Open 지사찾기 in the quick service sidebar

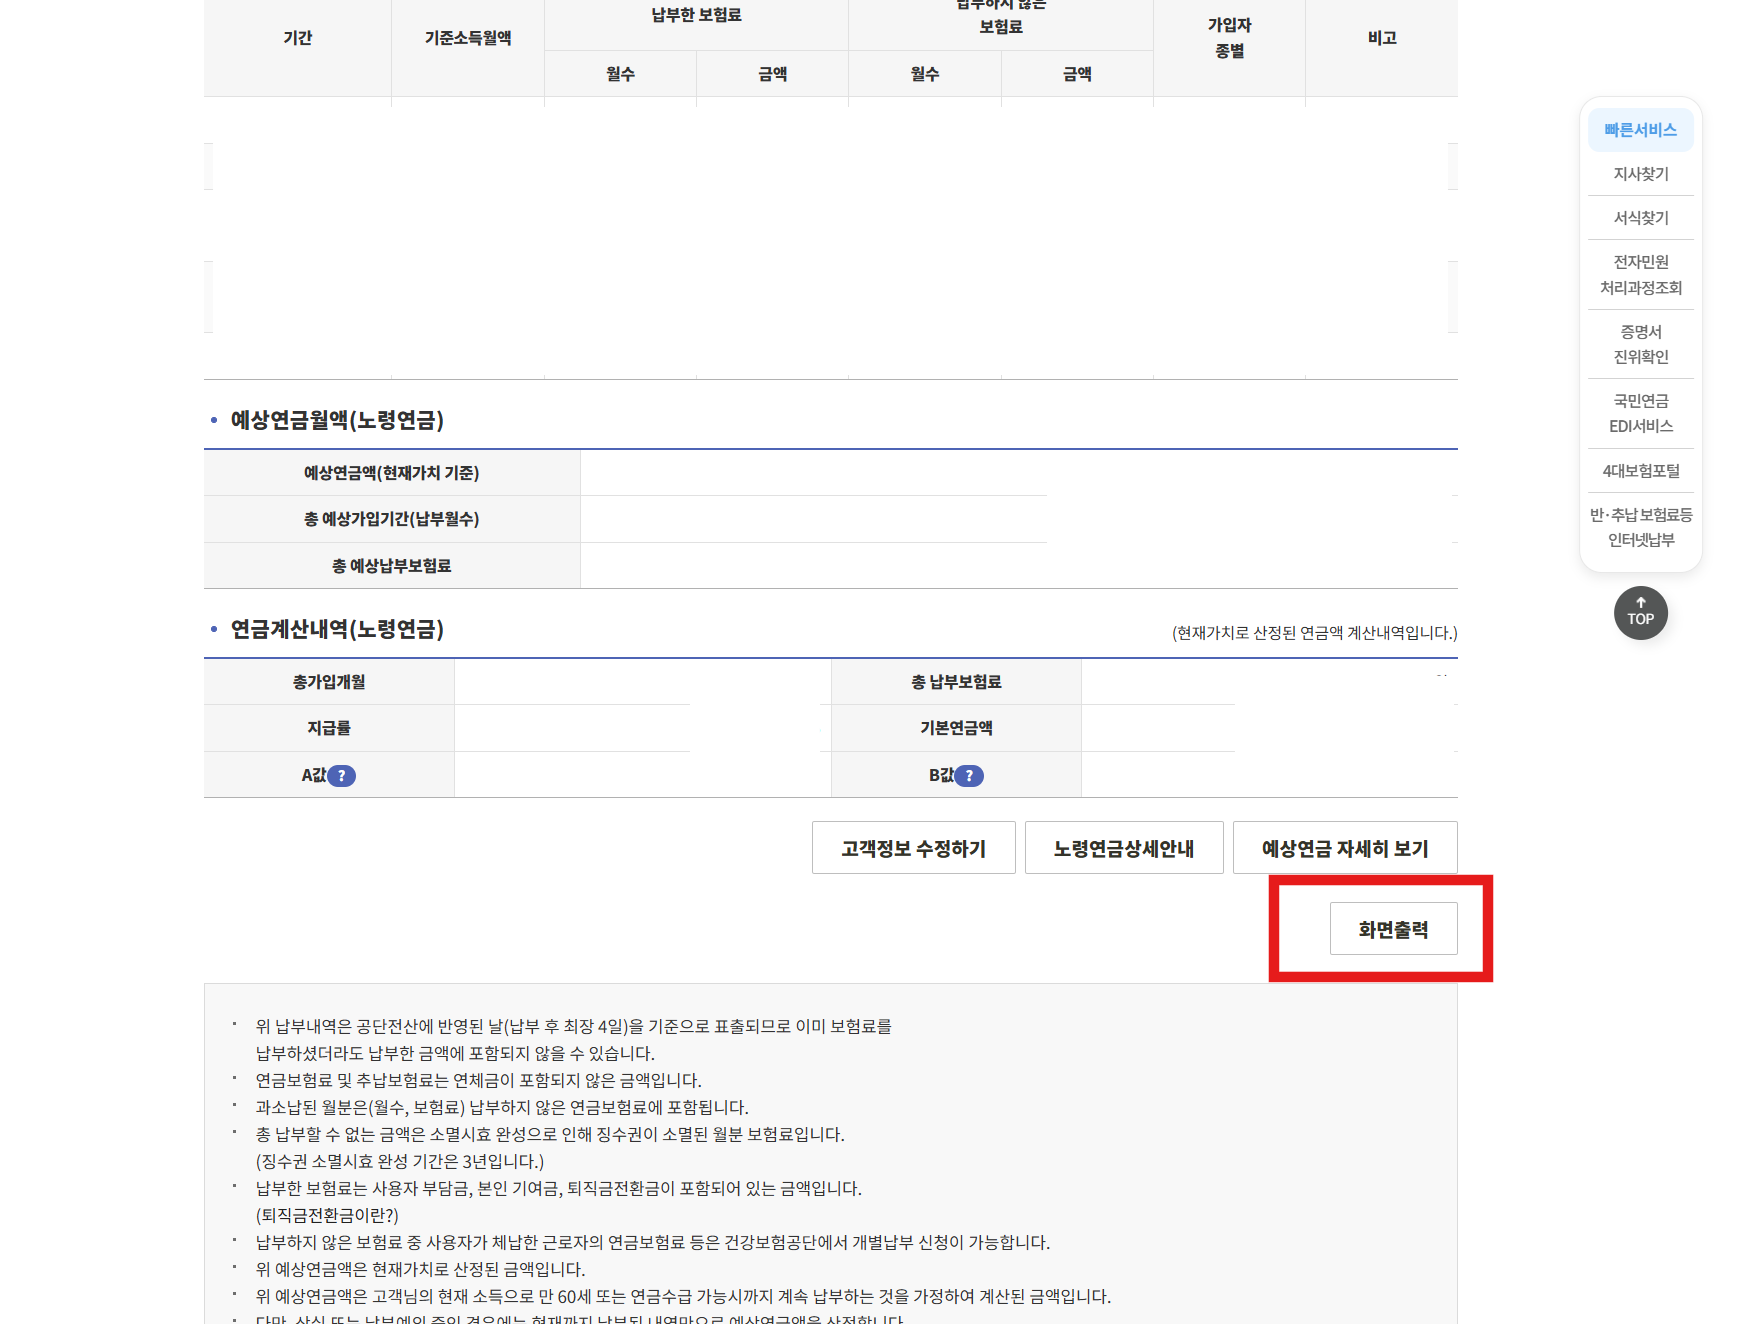(x=1640, y=173)
